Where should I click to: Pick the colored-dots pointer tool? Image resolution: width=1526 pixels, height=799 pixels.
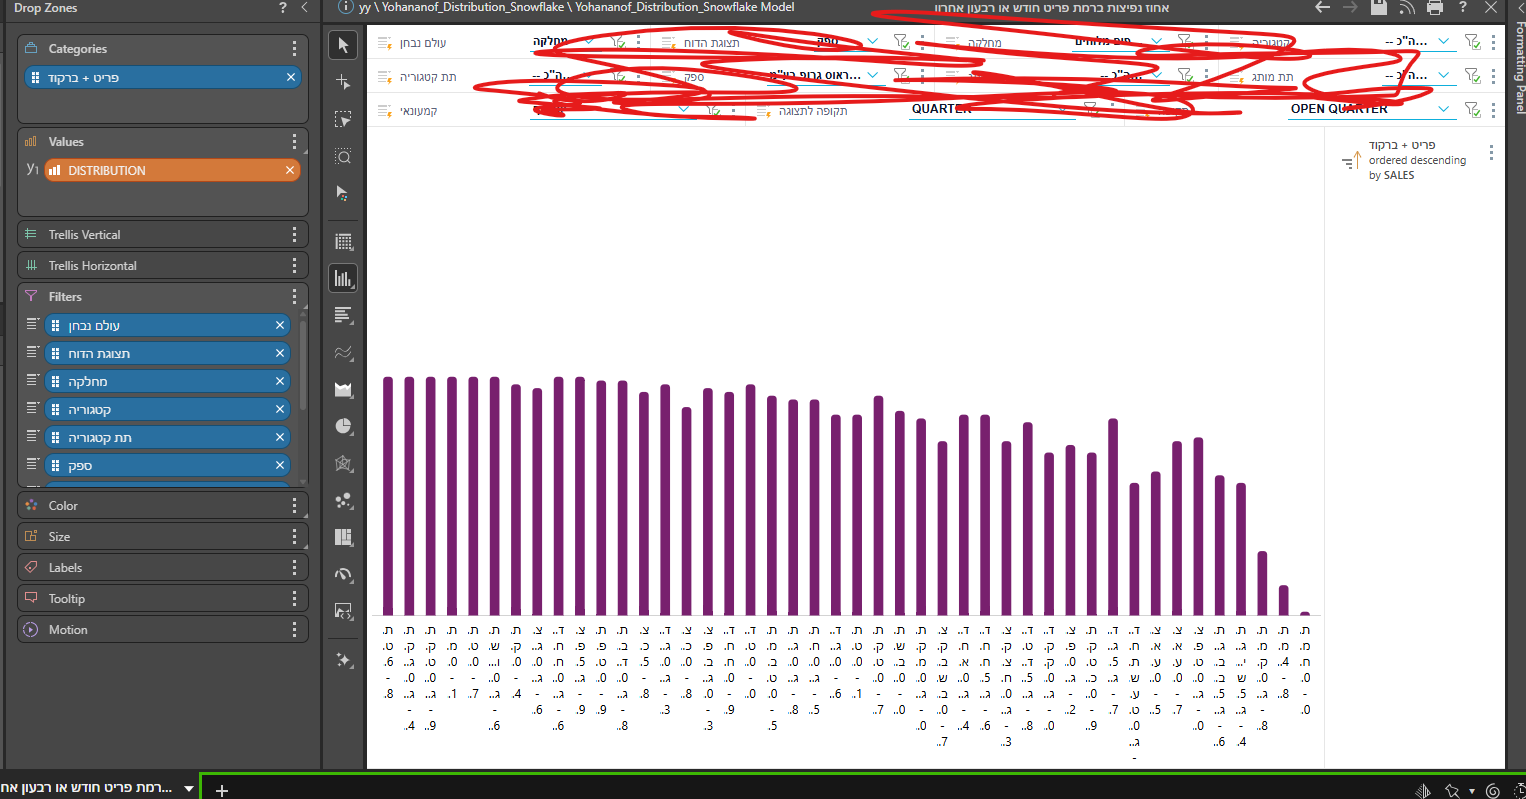tap(343, 193)
